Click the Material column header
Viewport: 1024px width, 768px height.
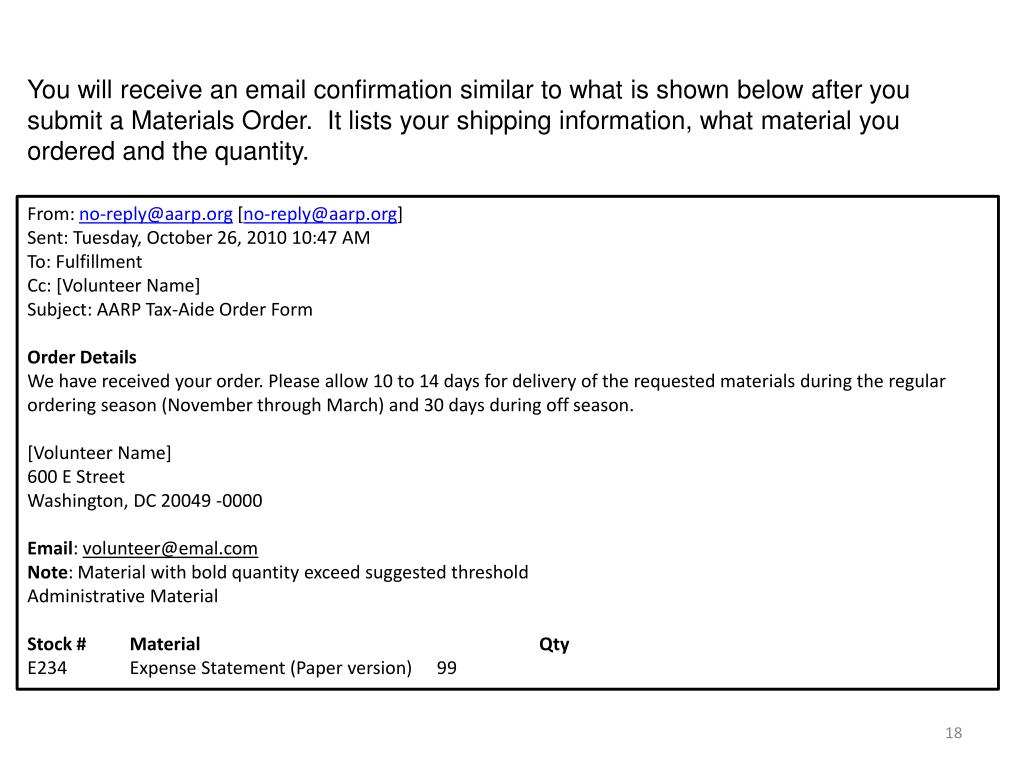165,644
